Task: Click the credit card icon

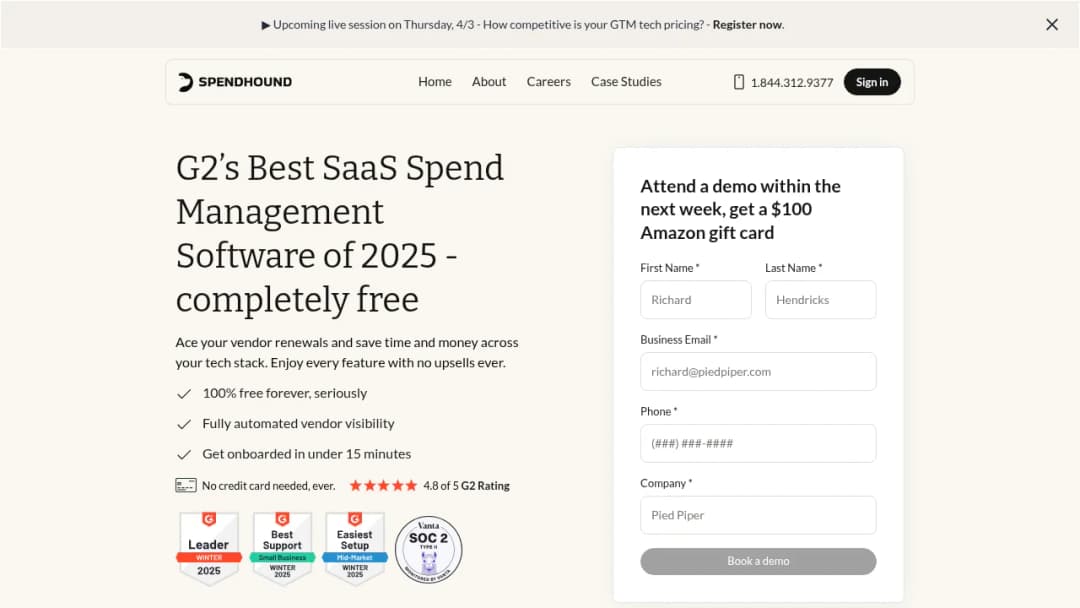Action: click(x=185, y=485)
